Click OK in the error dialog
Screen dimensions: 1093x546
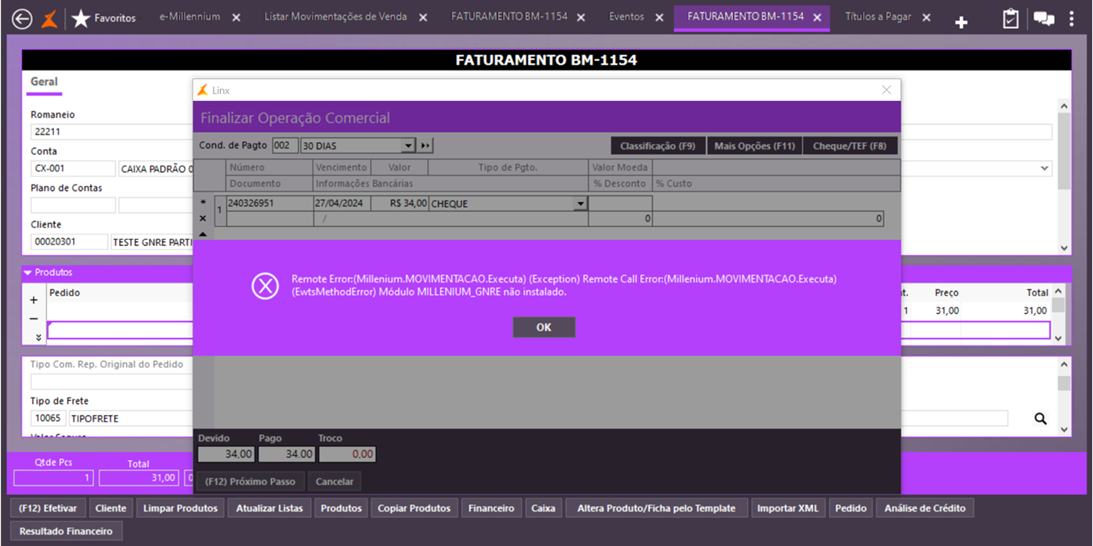click(544, 327)
